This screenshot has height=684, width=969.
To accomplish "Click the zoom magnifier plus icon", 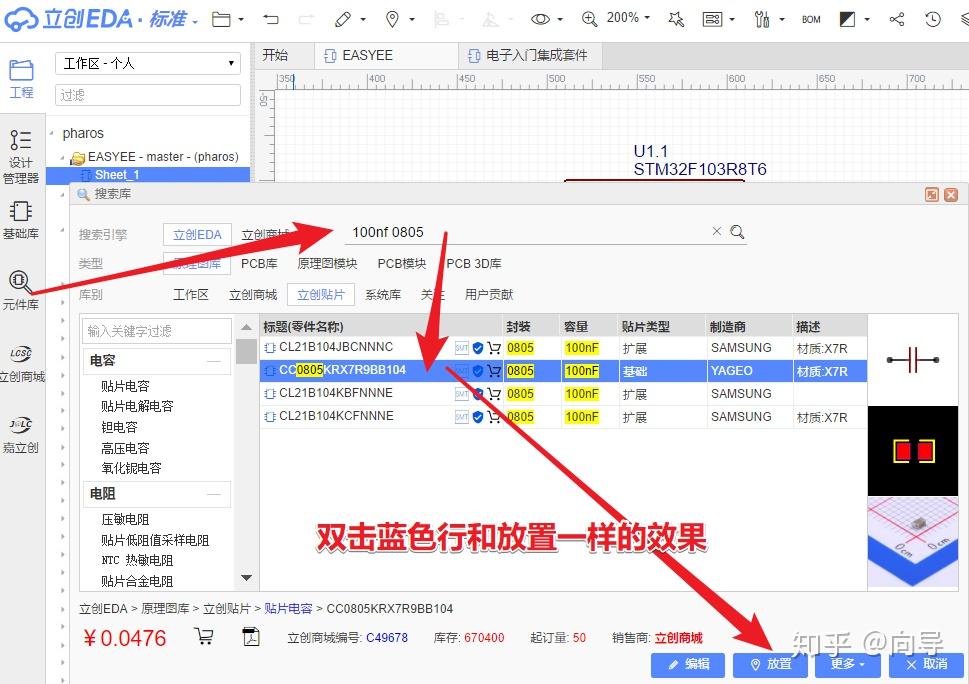I will pyautogui.click(x=590, y=19).
